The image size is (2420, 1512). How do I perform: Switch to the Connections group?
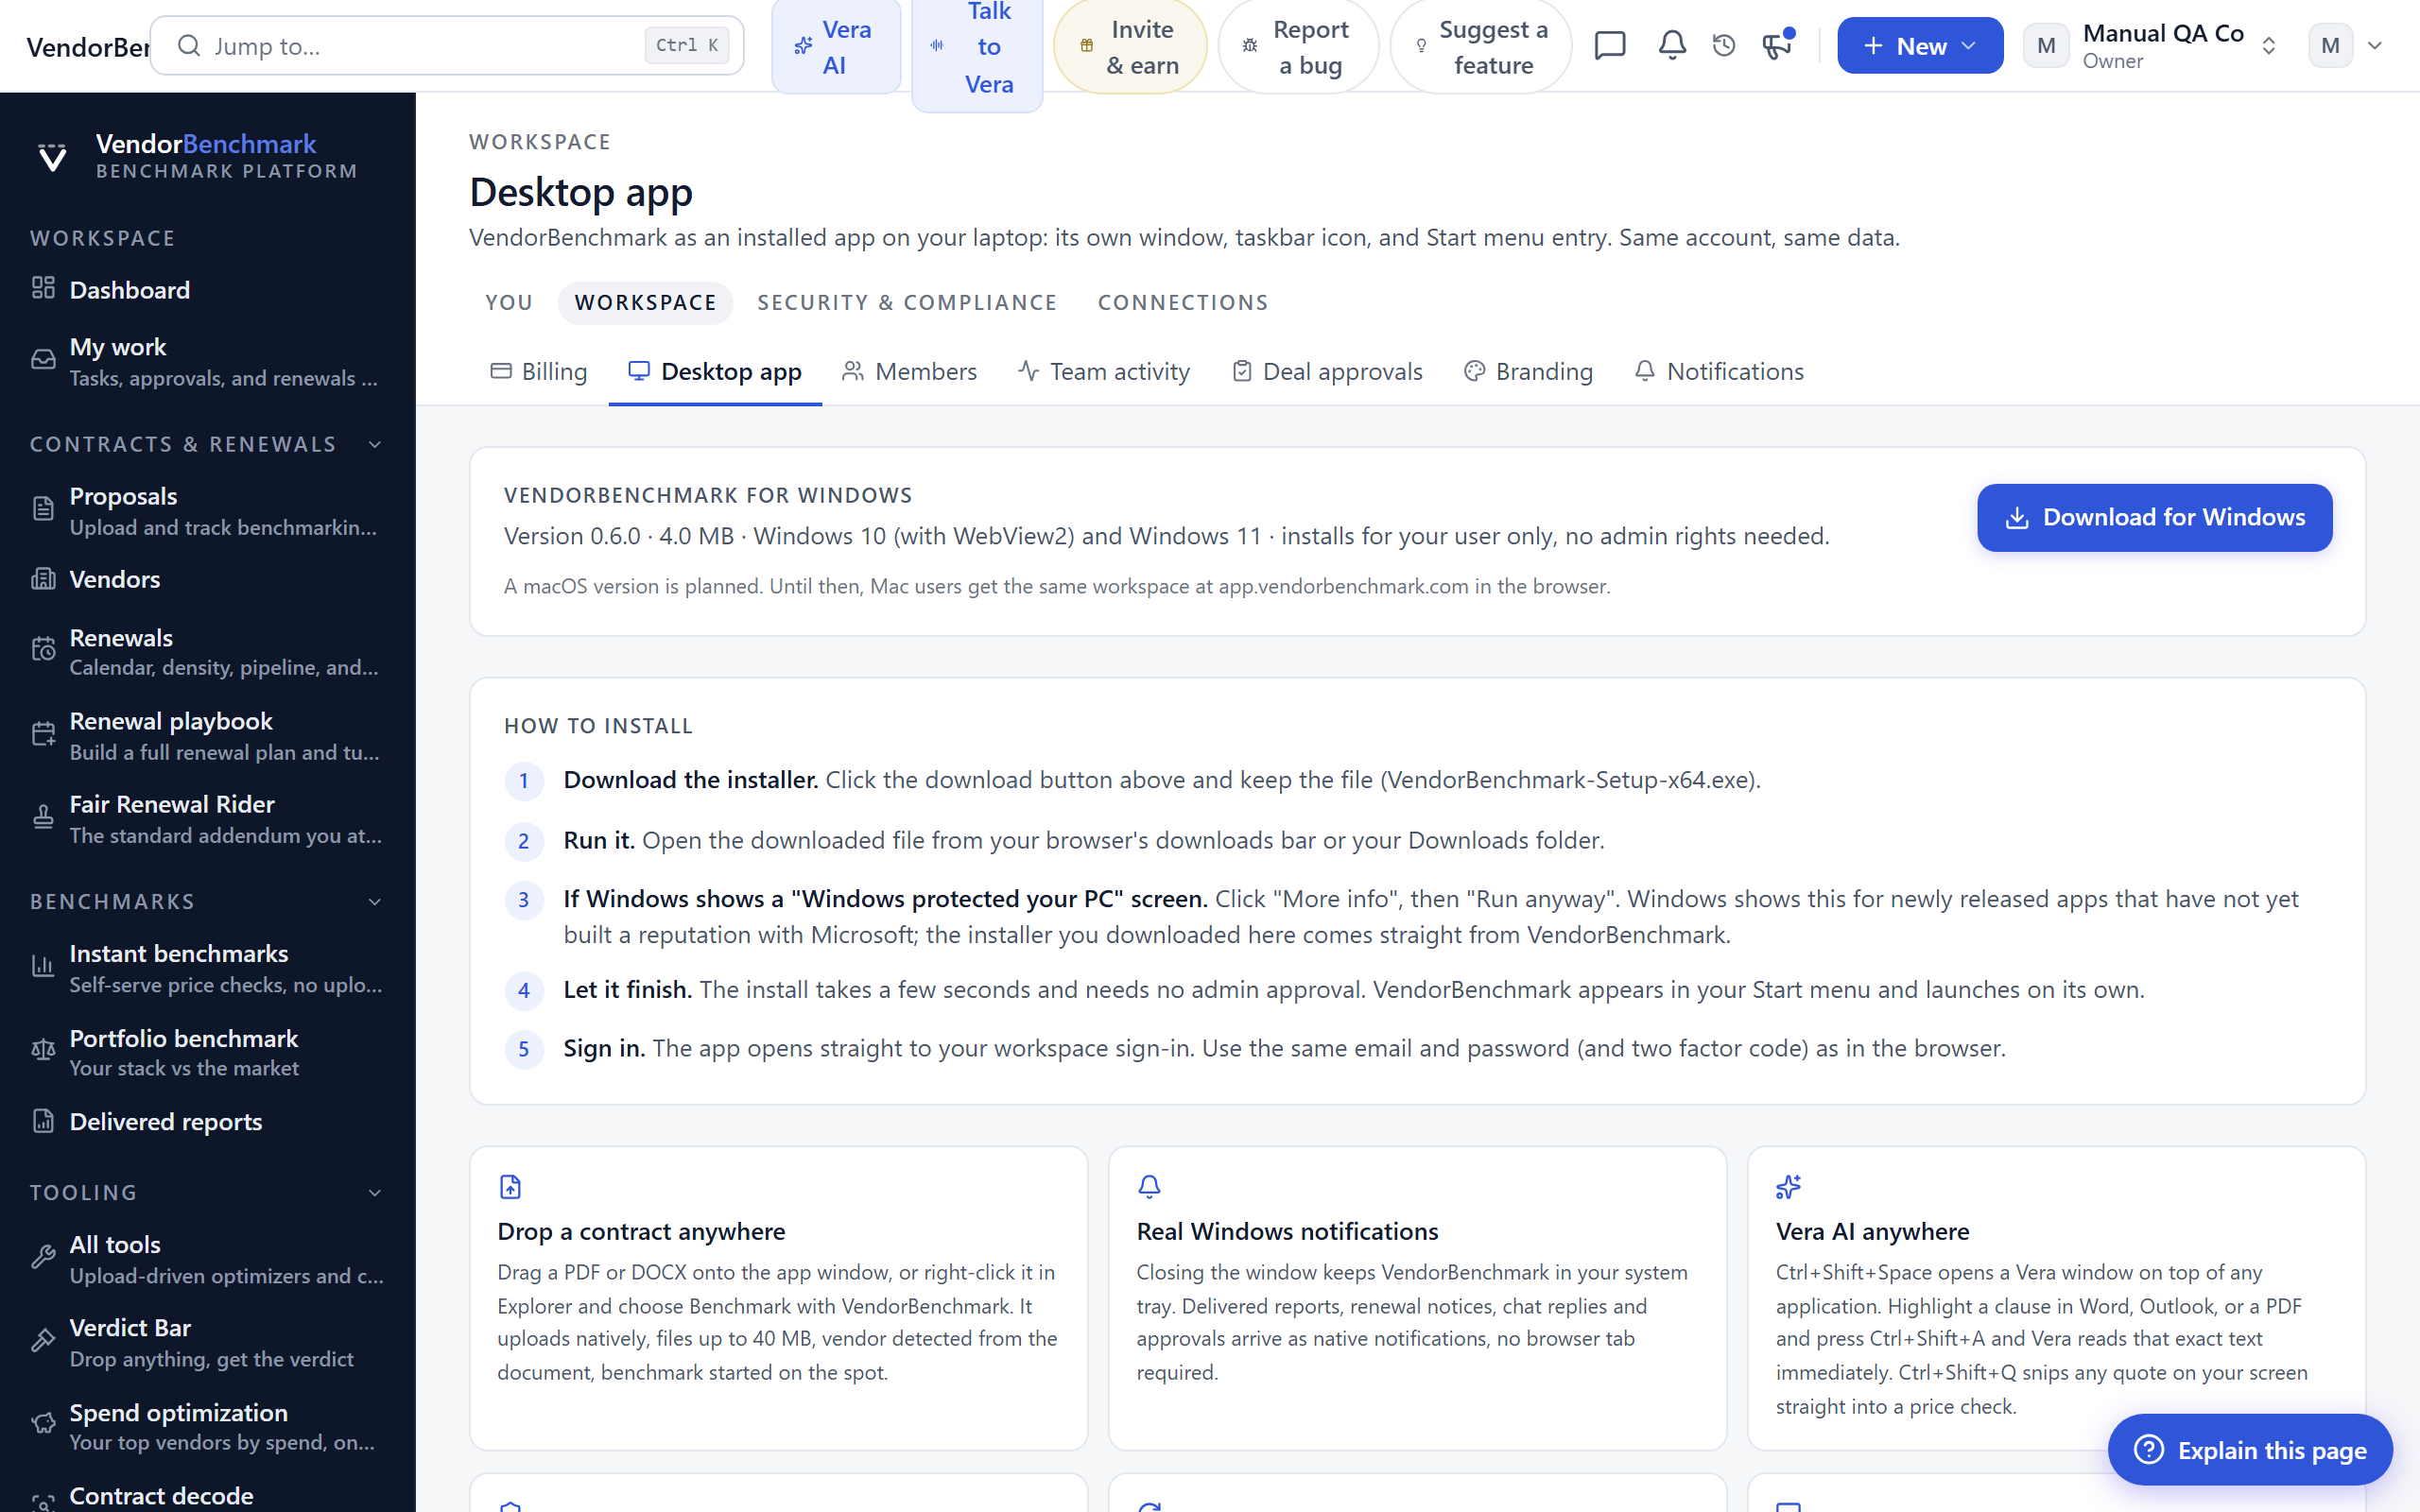tap(1183, 303)
